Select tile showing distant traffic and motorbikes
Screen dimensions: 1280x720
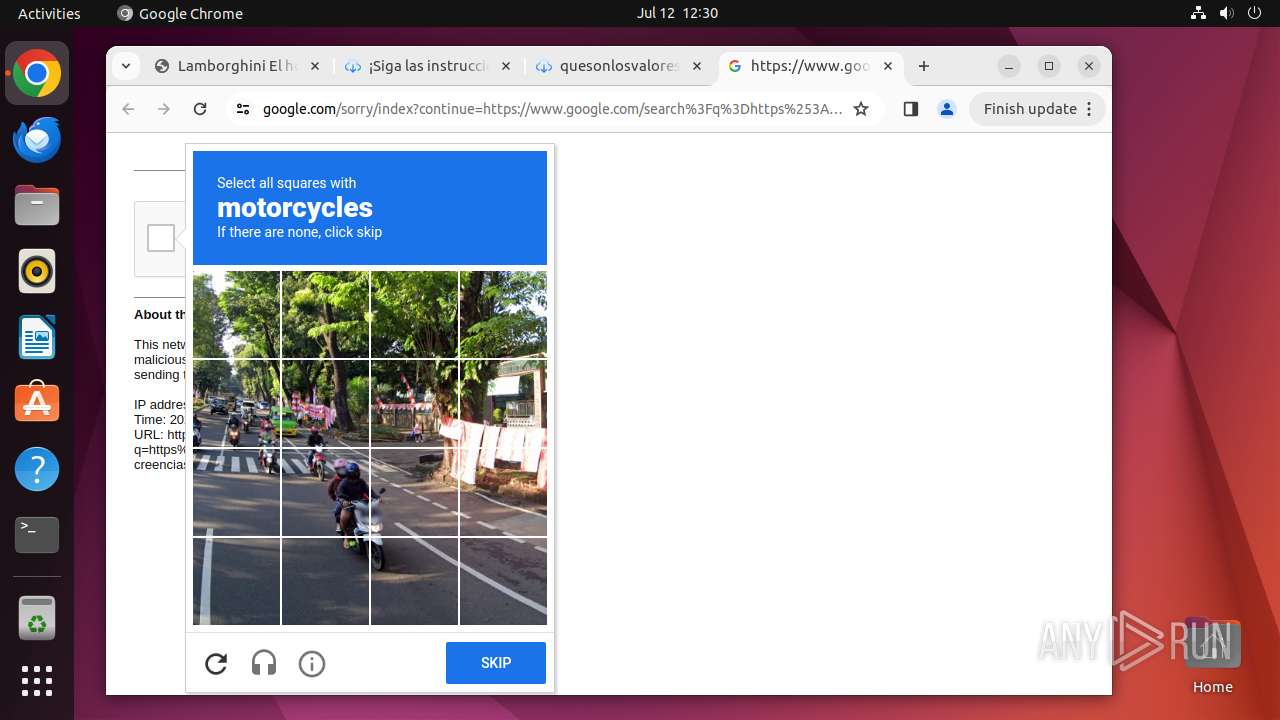coord(236,403)
